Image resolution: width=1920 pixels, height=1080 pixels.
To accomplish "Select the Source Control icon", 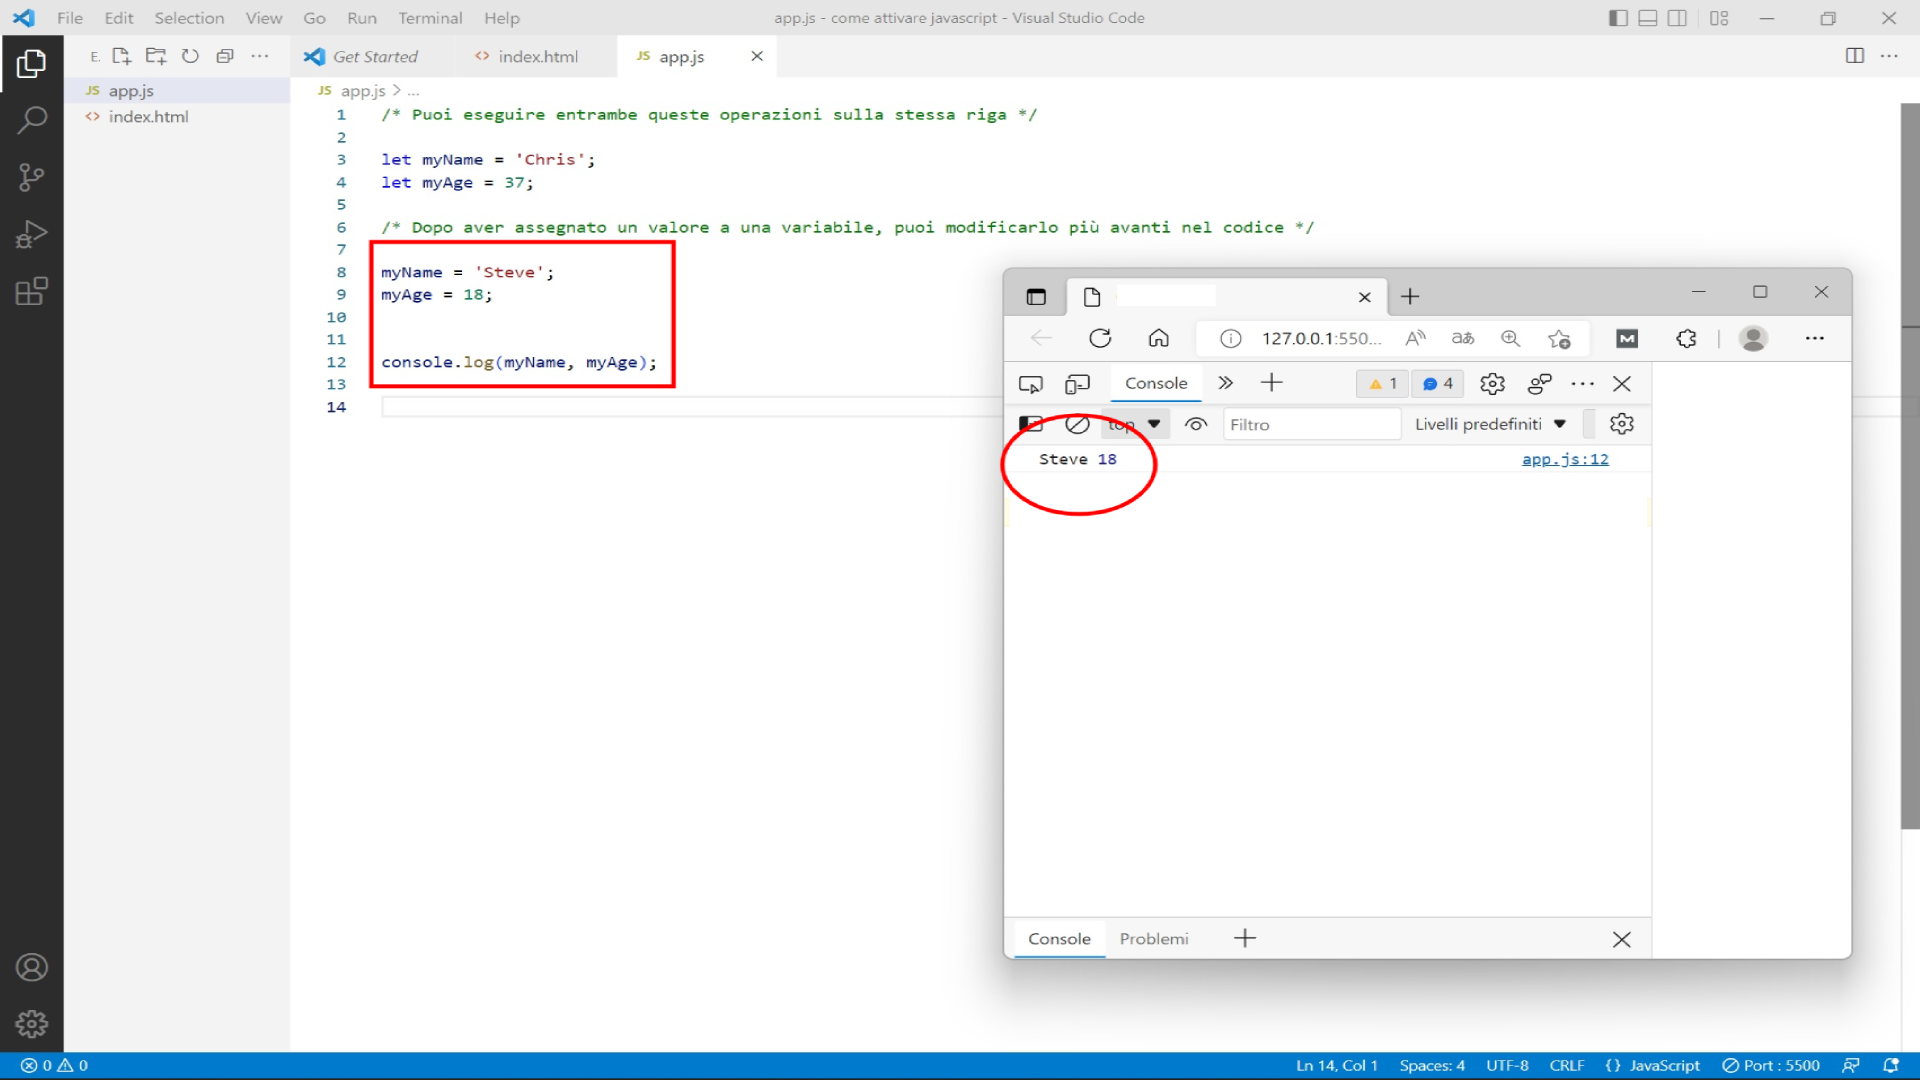I will point(33,177).
